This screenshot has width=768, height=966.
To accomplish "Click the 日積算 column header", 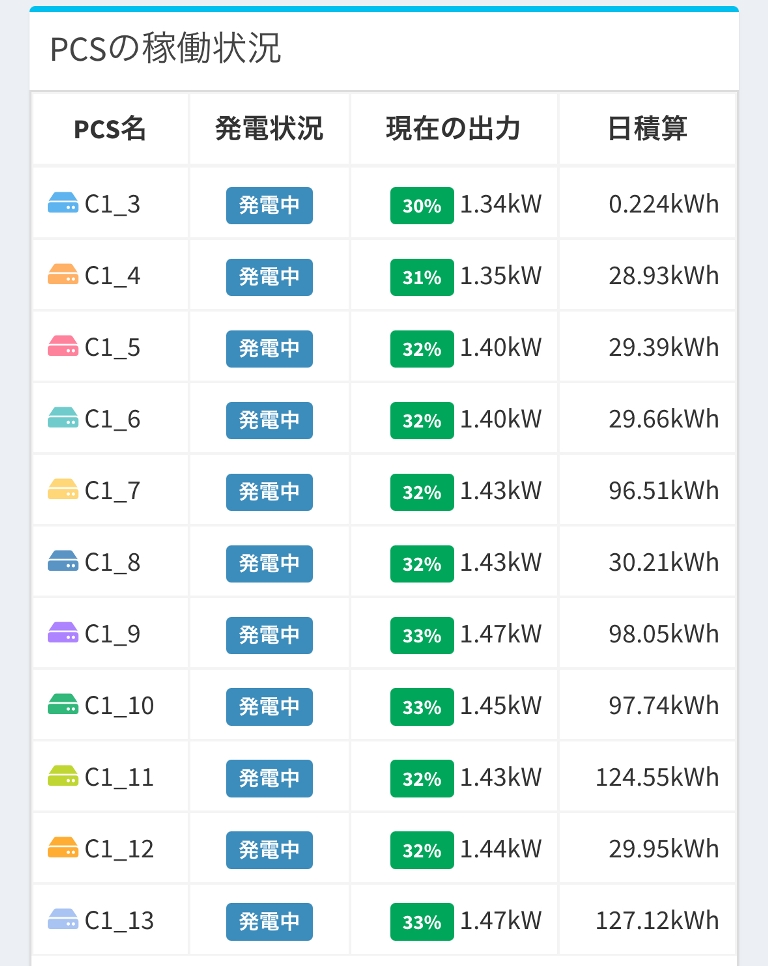I will coord(647,129).
